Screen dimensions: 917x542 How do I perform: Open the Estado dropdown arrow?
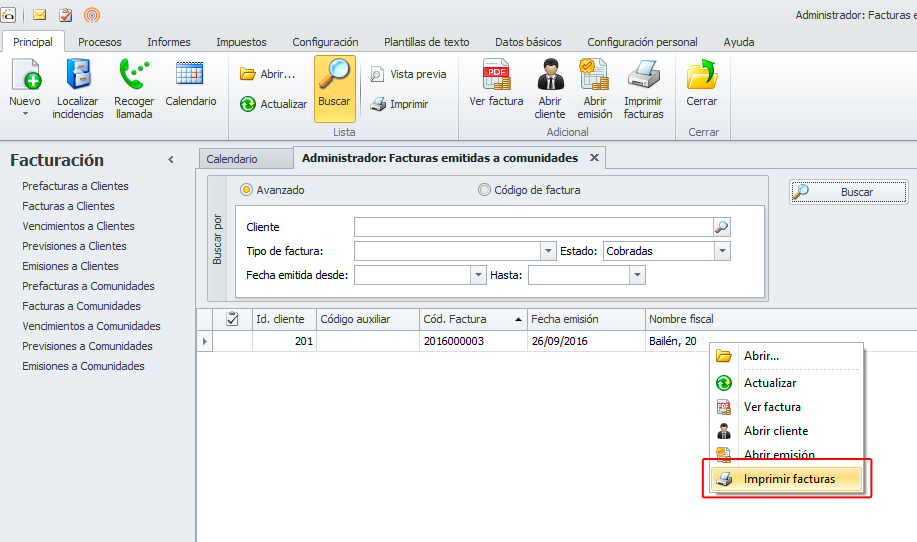(x=722, y=251)
